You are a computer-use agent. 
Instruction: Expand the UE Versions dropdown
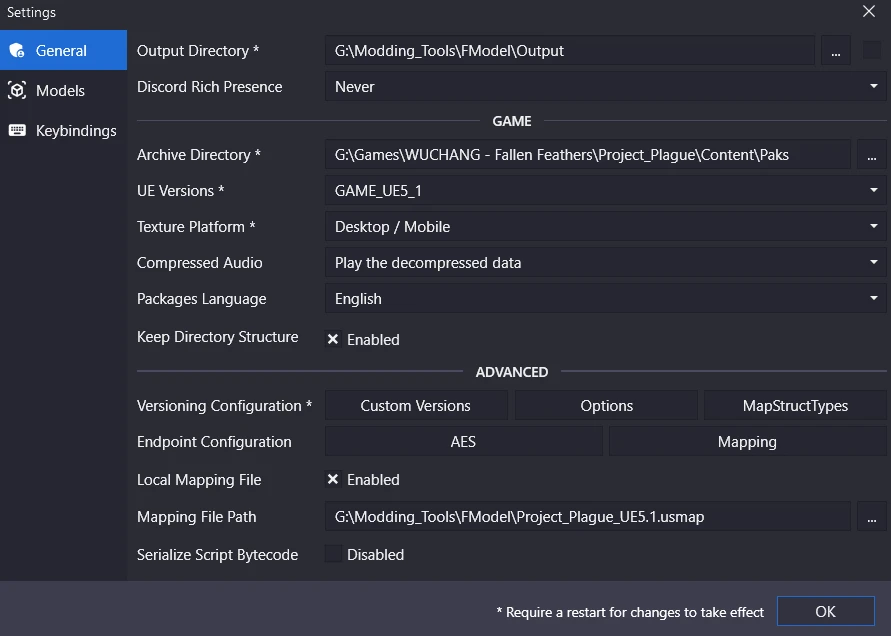coord(604,191)
